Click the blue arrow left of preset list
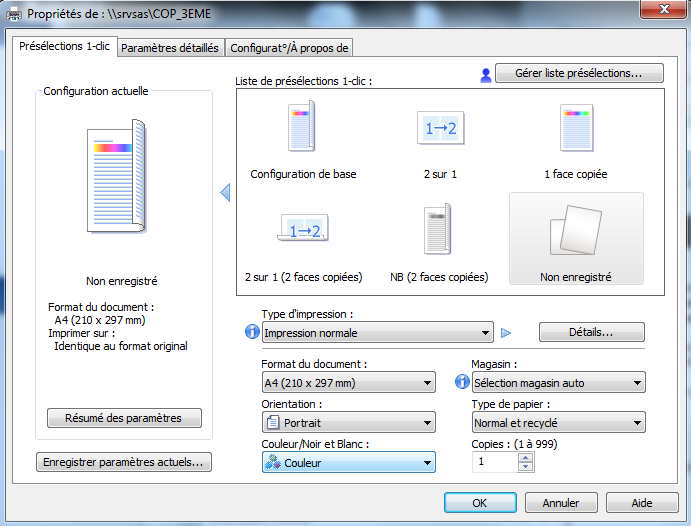Viewport: 691px width, 526px height. pos(225,192)
